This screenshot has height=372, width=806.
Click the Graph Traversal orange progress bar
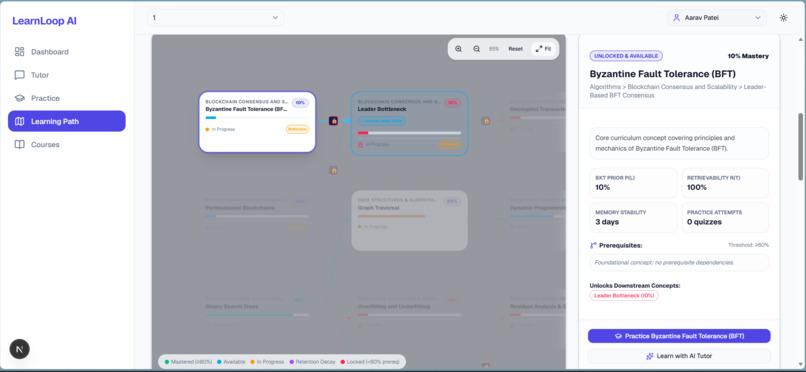pos(409,216)
